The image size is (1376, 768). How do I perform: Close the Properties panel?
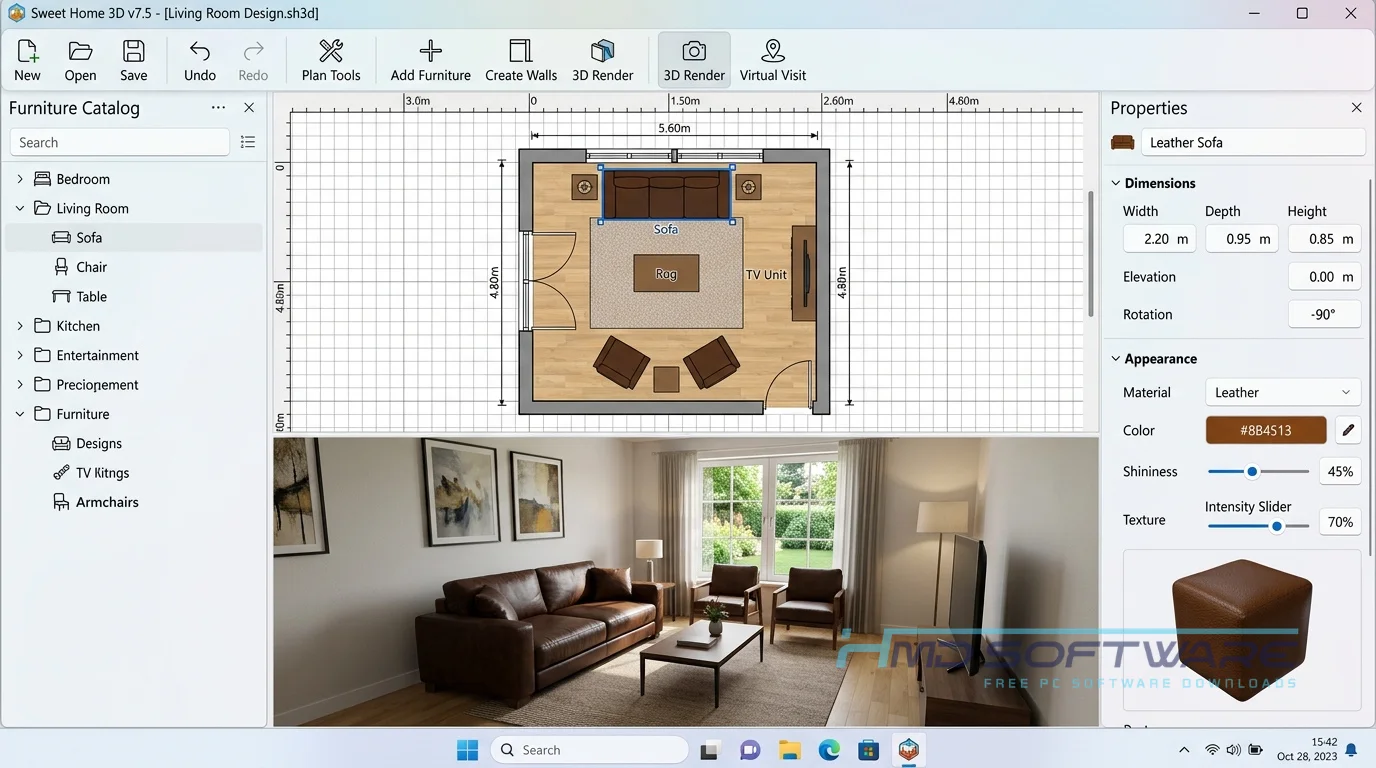[x=1356, y=108]
